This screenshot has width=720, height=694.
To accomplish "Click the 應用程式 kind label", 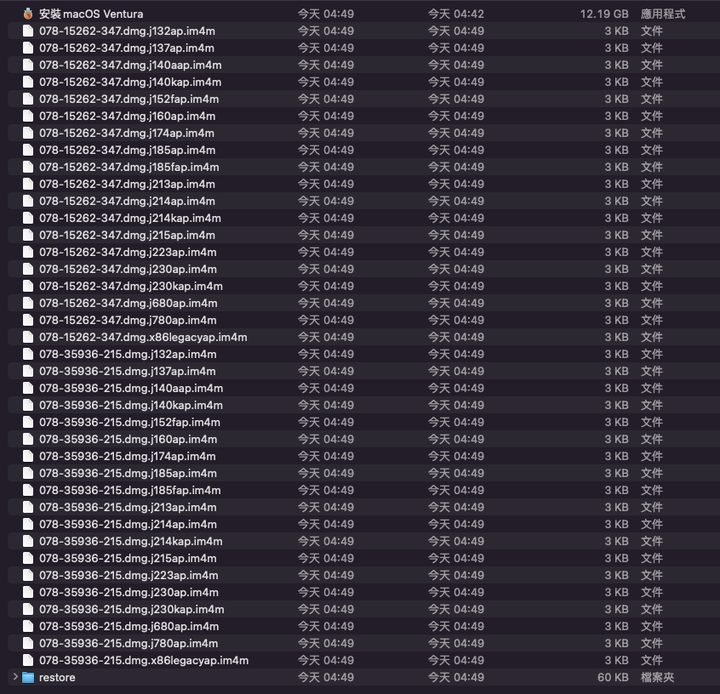I will pos(663,14).
